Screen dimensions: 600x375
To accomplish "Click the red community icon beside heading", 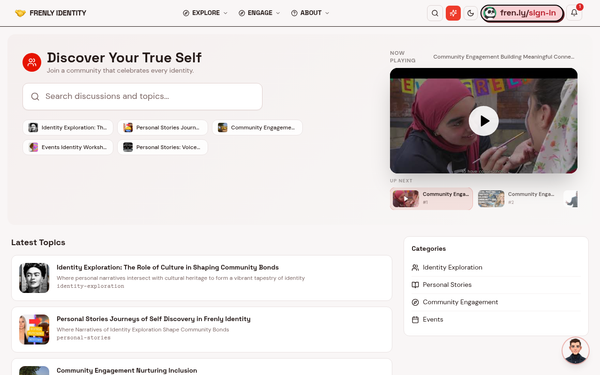I will (32, 62).
